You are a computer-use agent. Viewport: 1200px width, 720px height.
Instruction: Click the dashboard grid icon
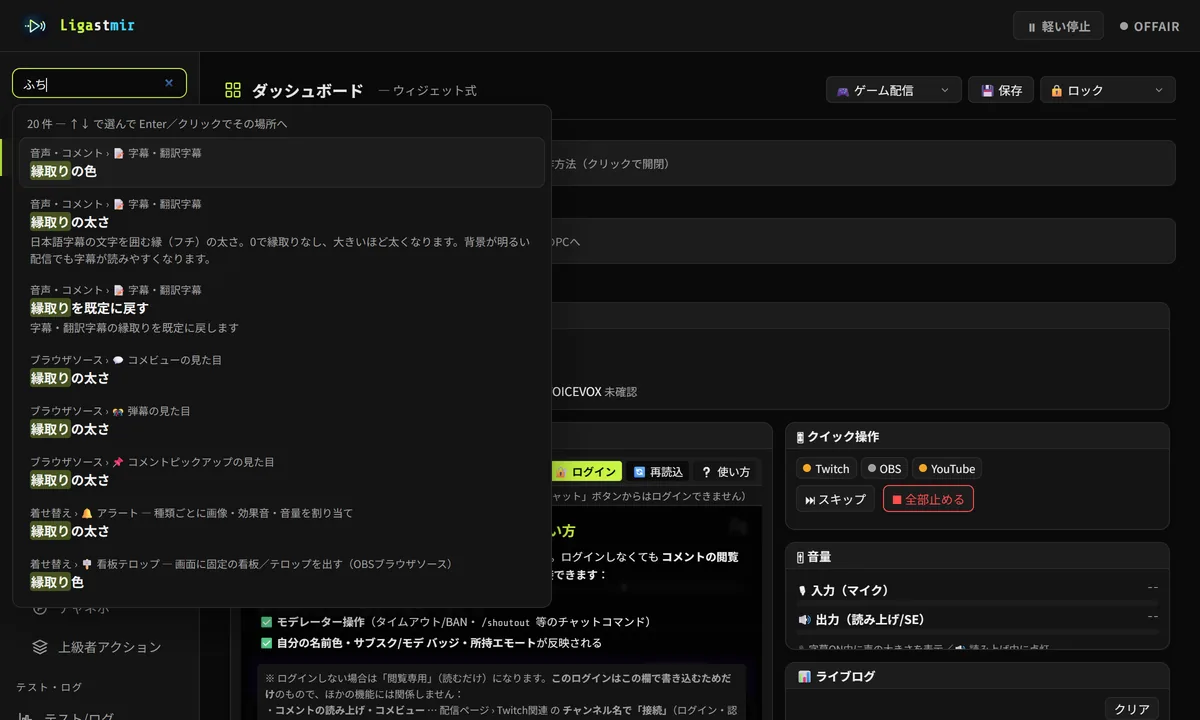pyautogui.click(x=233, y=90)
